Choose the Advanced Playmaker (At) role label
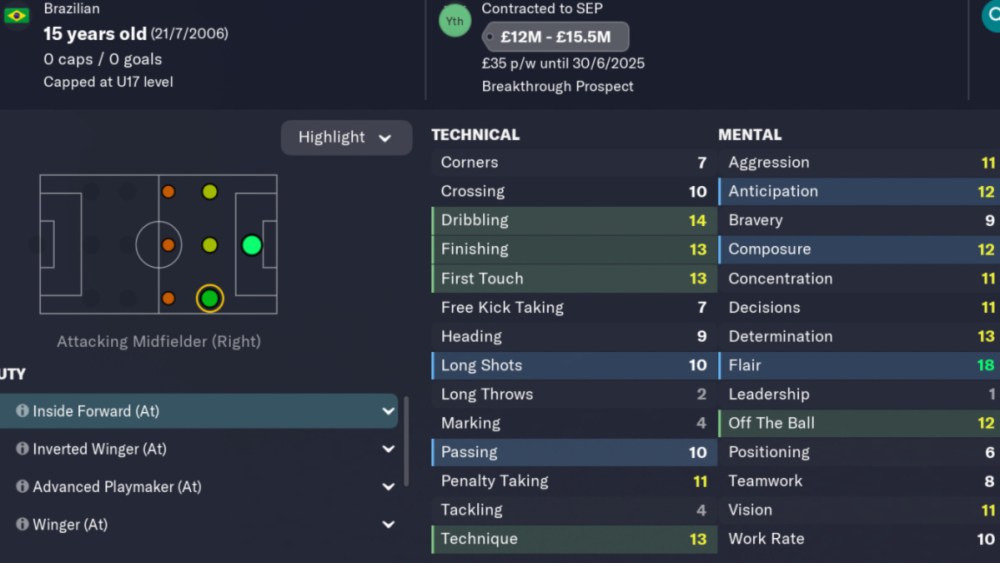 point(118,487)
